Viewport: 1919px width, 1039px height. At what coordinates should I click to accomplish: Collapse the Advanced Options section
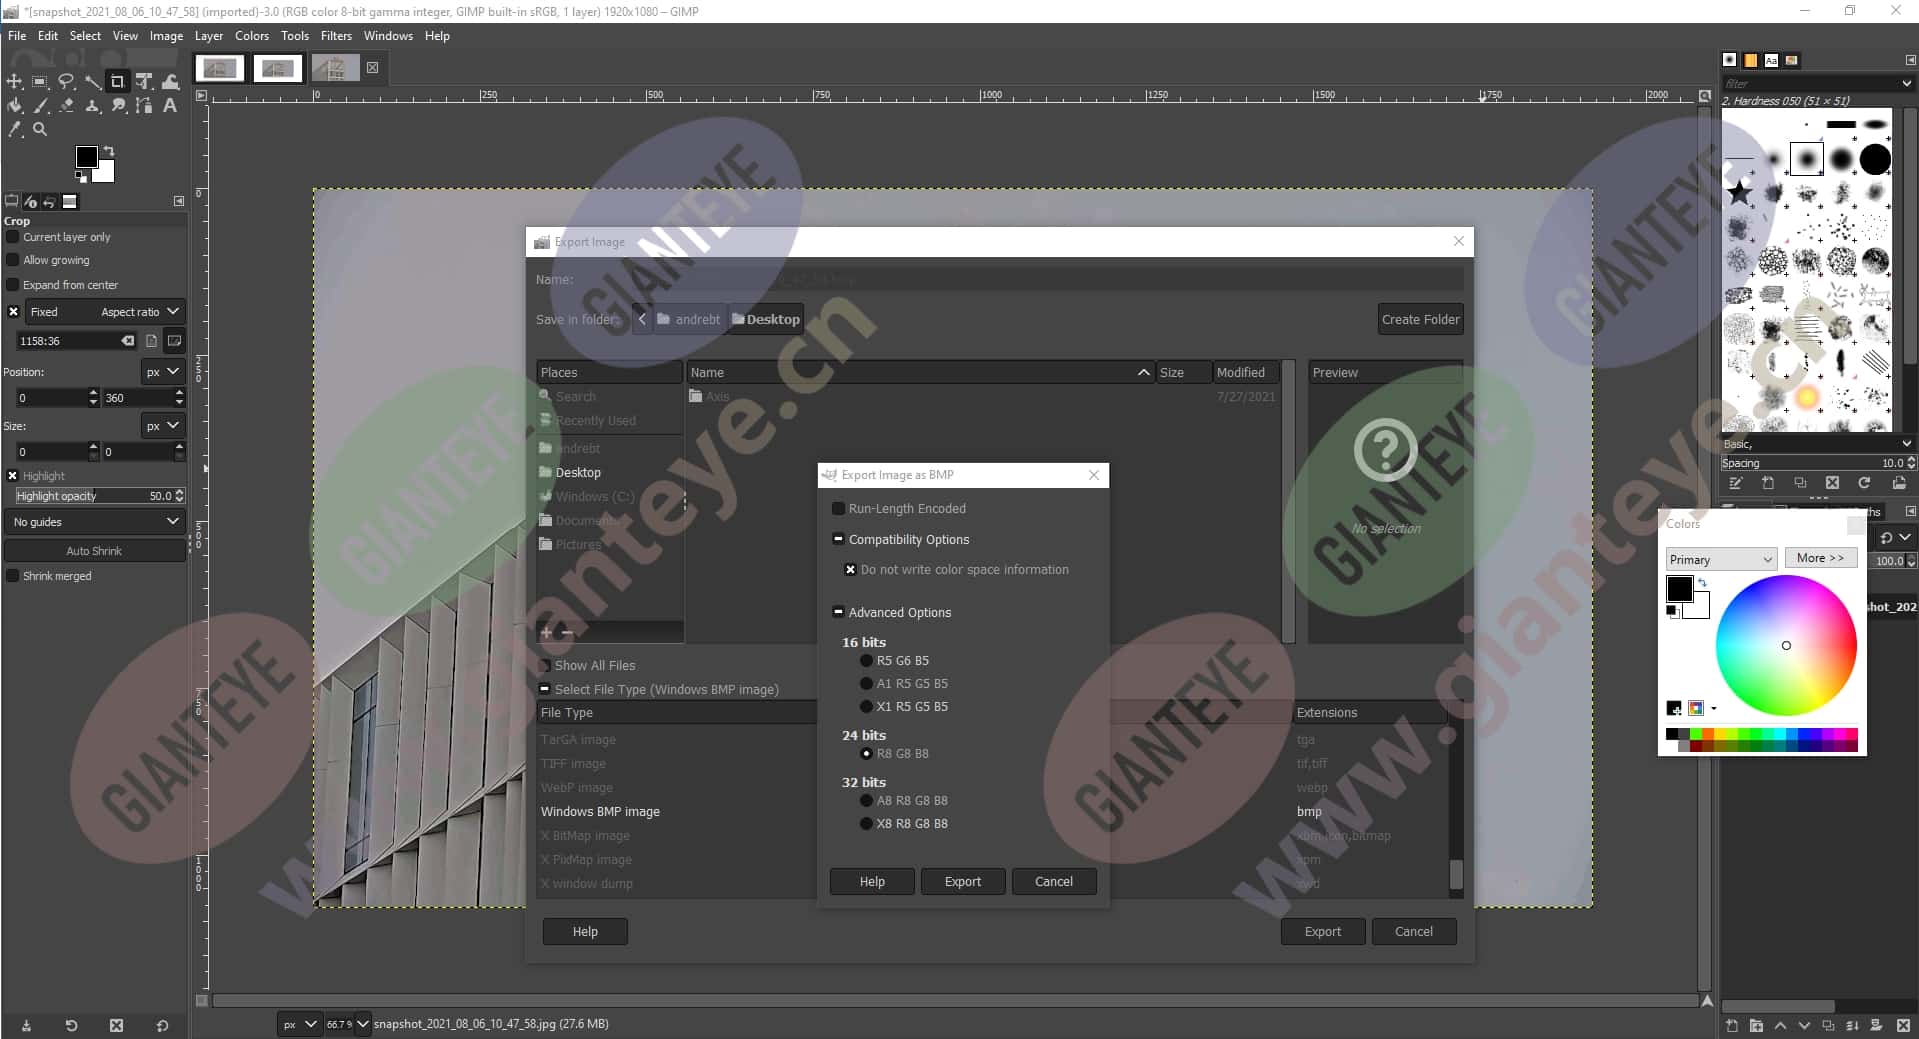click(x=838, y=612)
